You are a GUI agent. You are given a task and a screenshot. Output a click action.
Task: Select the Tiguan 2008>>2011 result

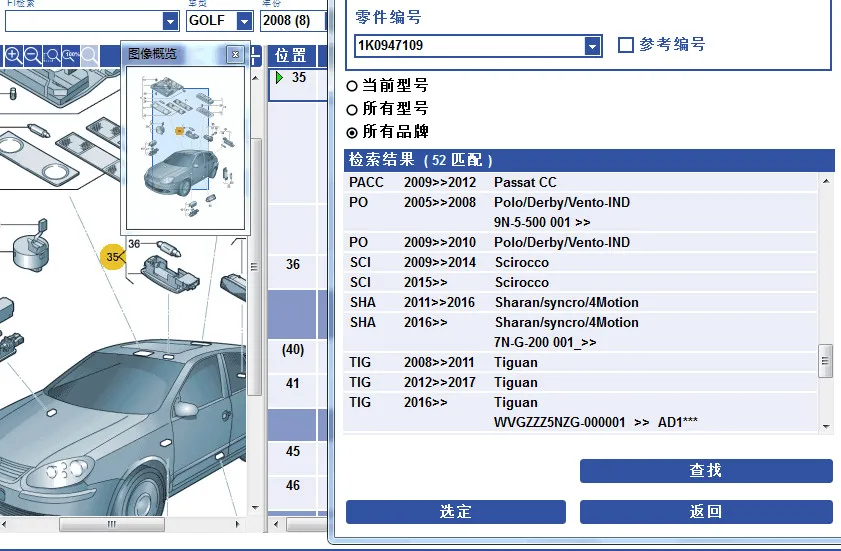coord(580,363)
